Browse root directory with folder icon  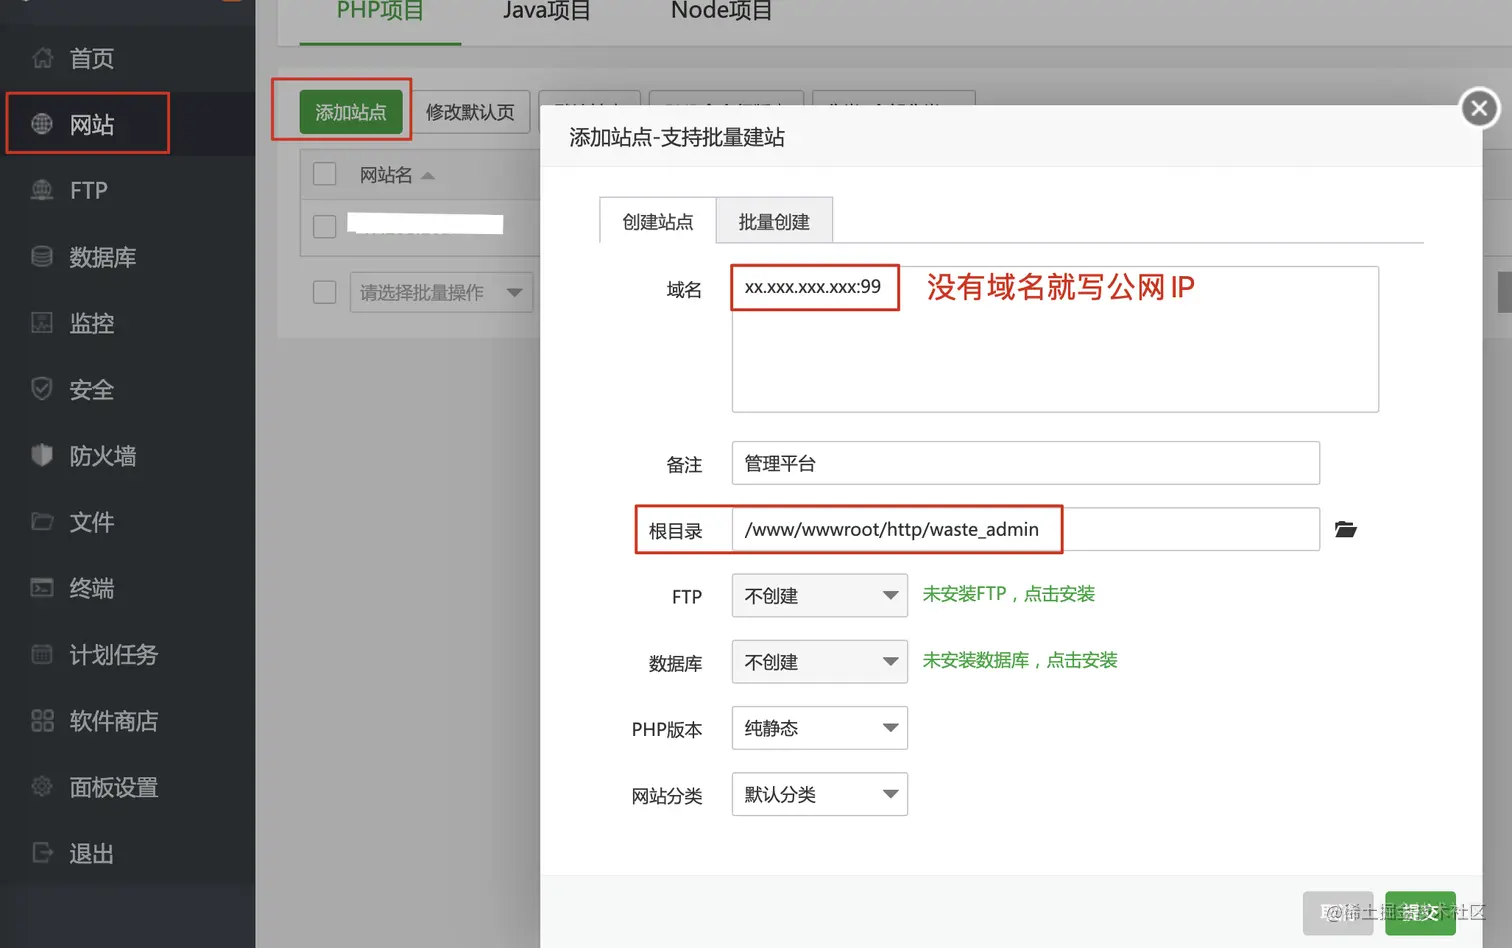click(1346, 529)
